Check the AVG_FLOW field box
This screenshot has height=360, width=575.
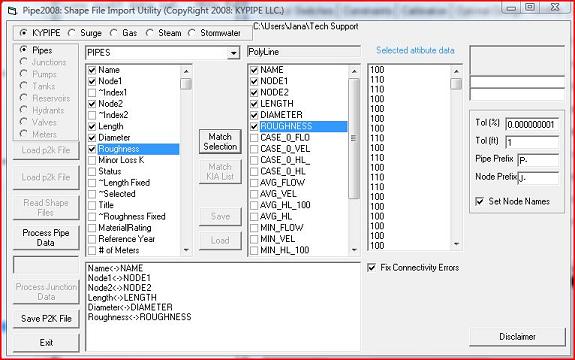(x=254, y=183)
